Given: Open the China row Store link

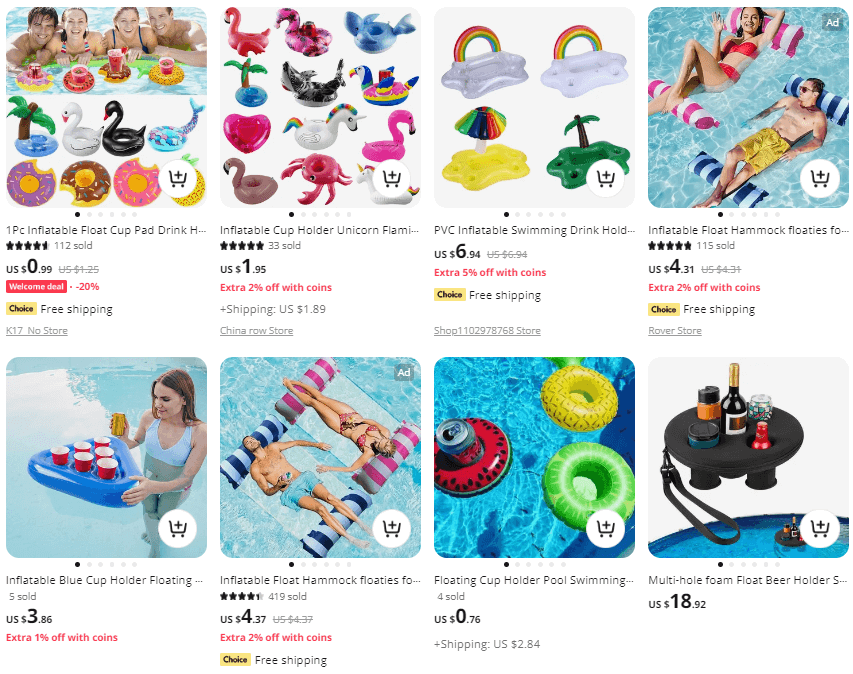Looking at the screenshot, I should pyautogui.click(x=256, y=330).
